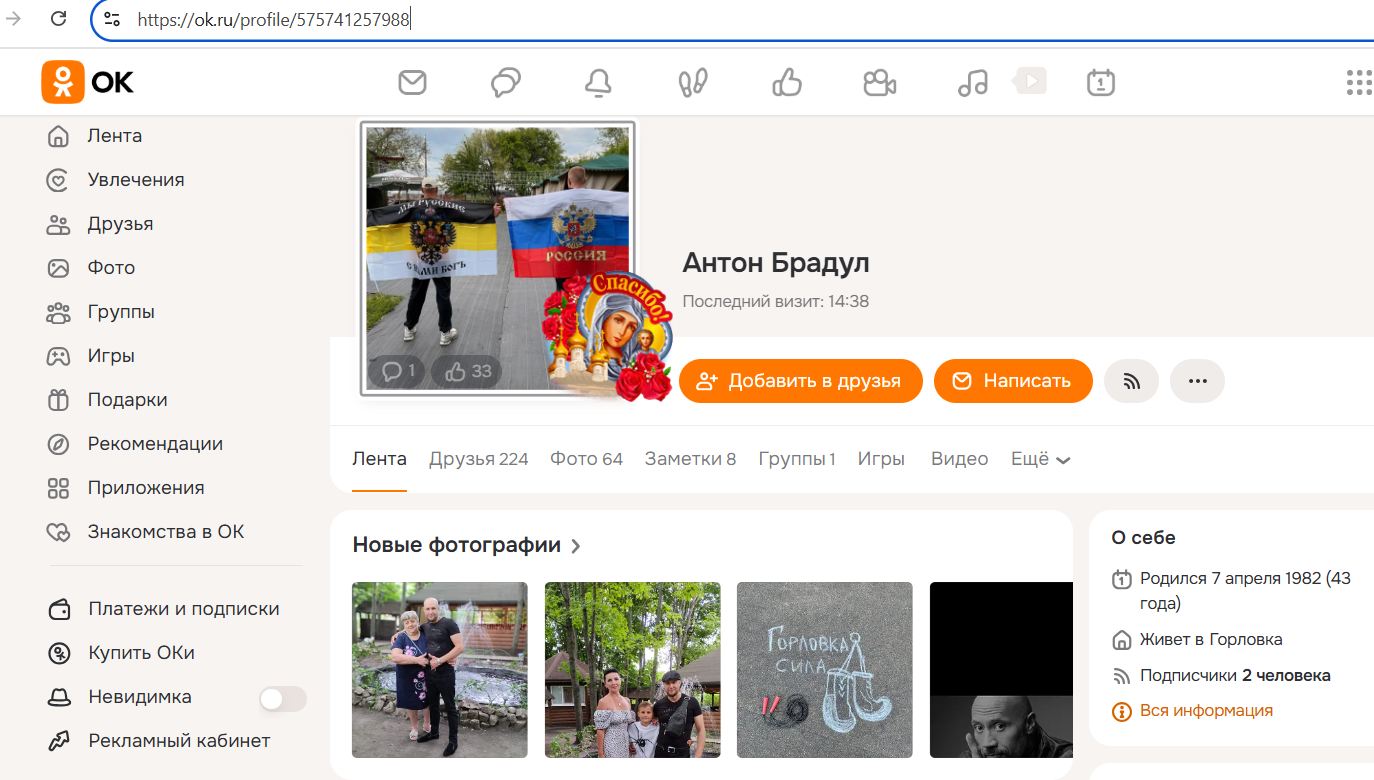
Task: Open notifications bell icon
Action: 598,82
